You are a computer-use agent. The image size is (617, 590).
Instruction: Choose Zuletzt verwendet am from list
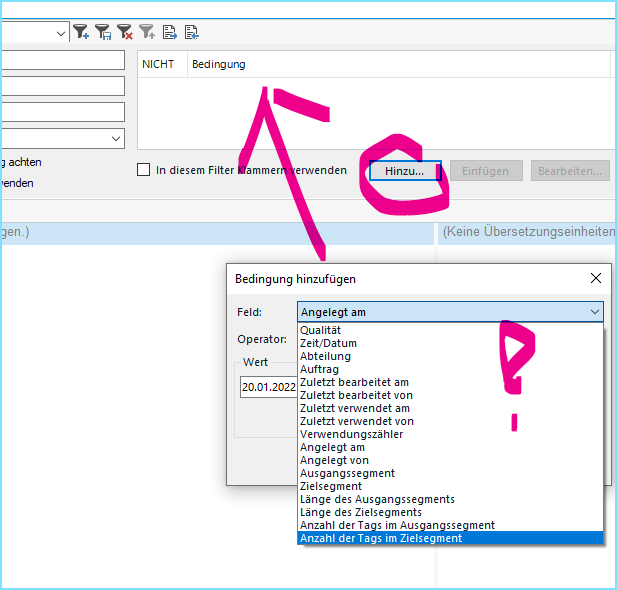pos(450,408)
